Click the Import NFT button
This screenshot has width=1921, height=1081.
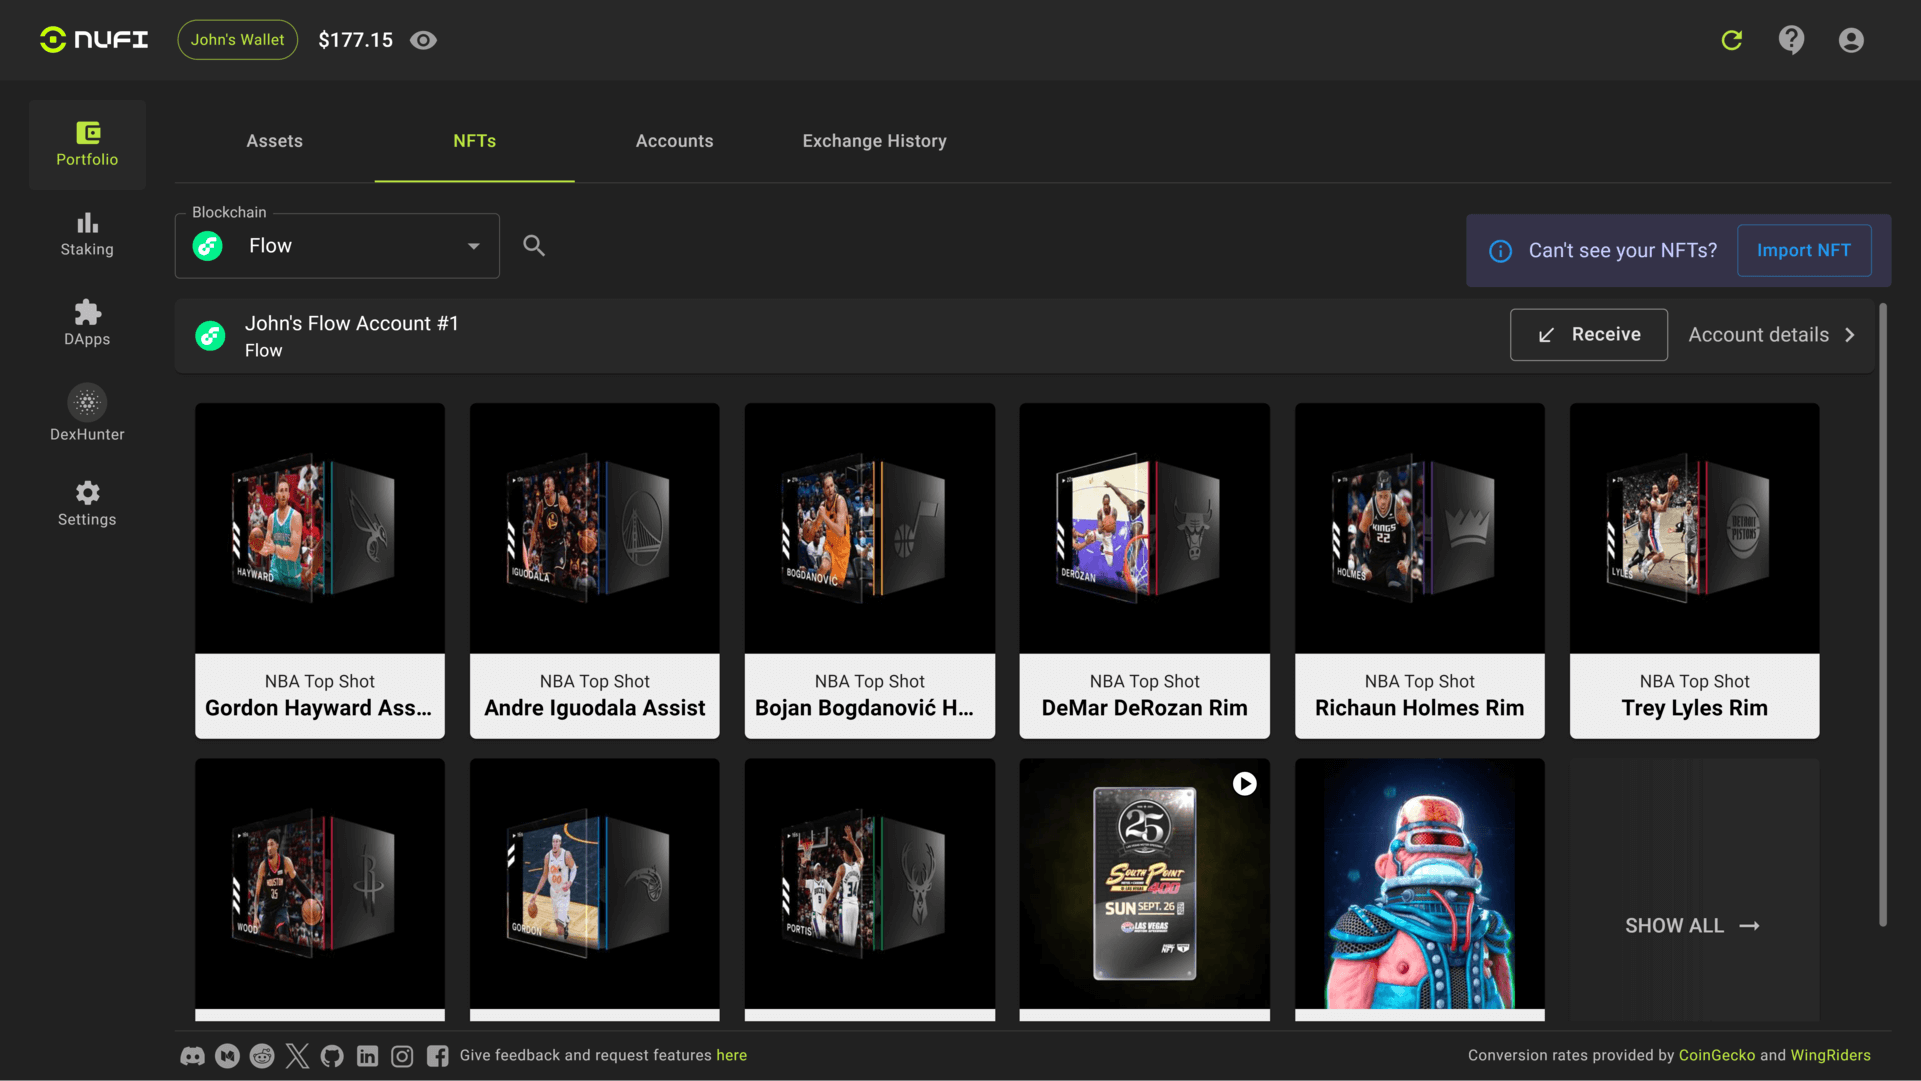1804,250
